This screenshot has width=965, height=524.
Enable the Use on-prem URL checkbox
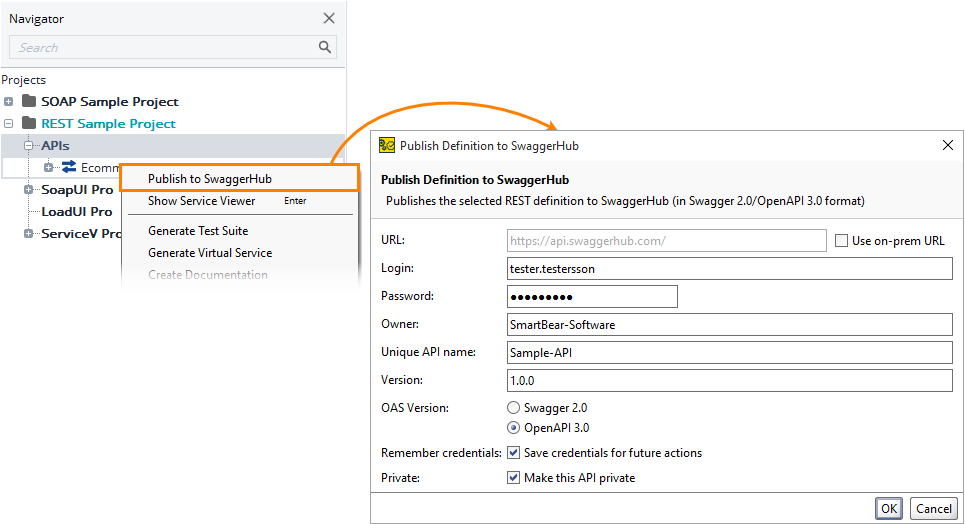pos(841,241)
